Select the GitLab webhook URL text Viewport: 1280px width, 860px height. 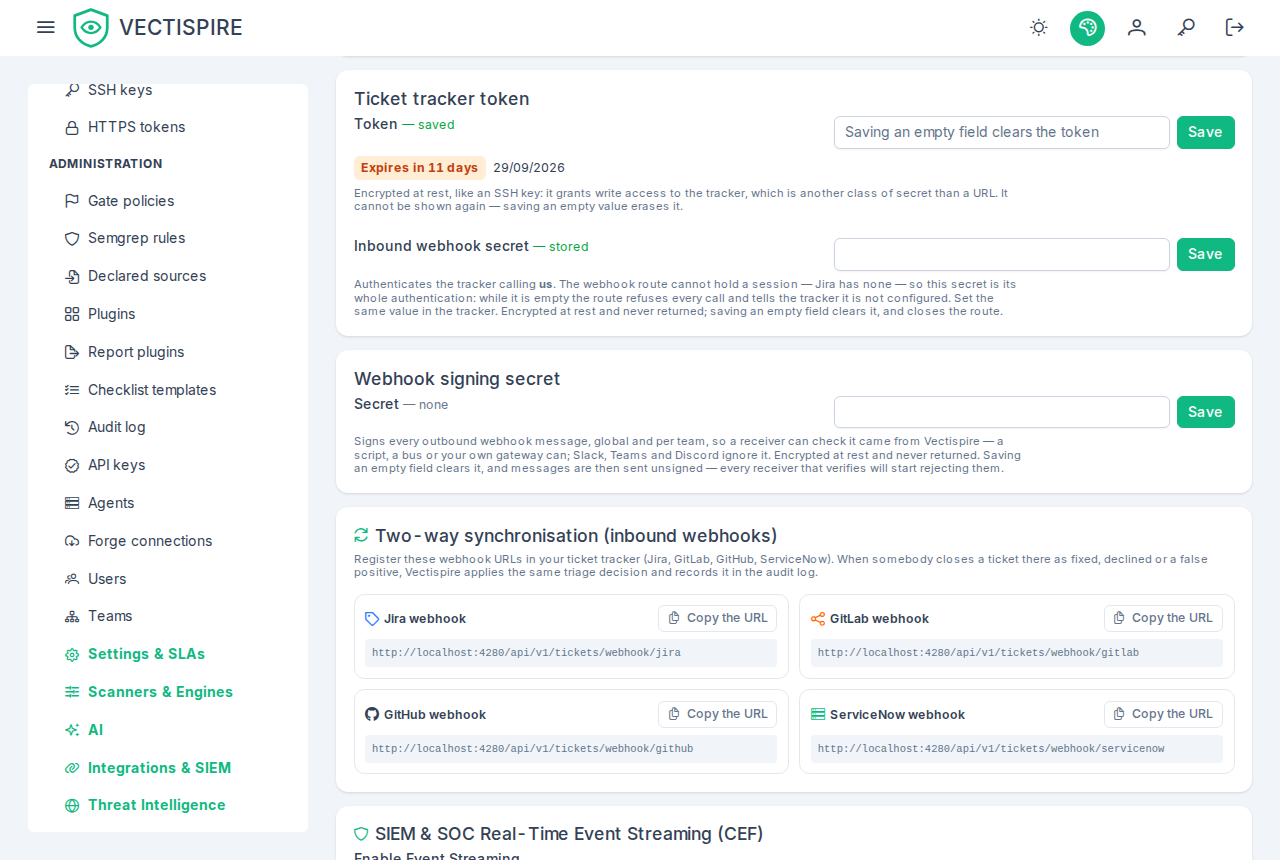point(979,652)
